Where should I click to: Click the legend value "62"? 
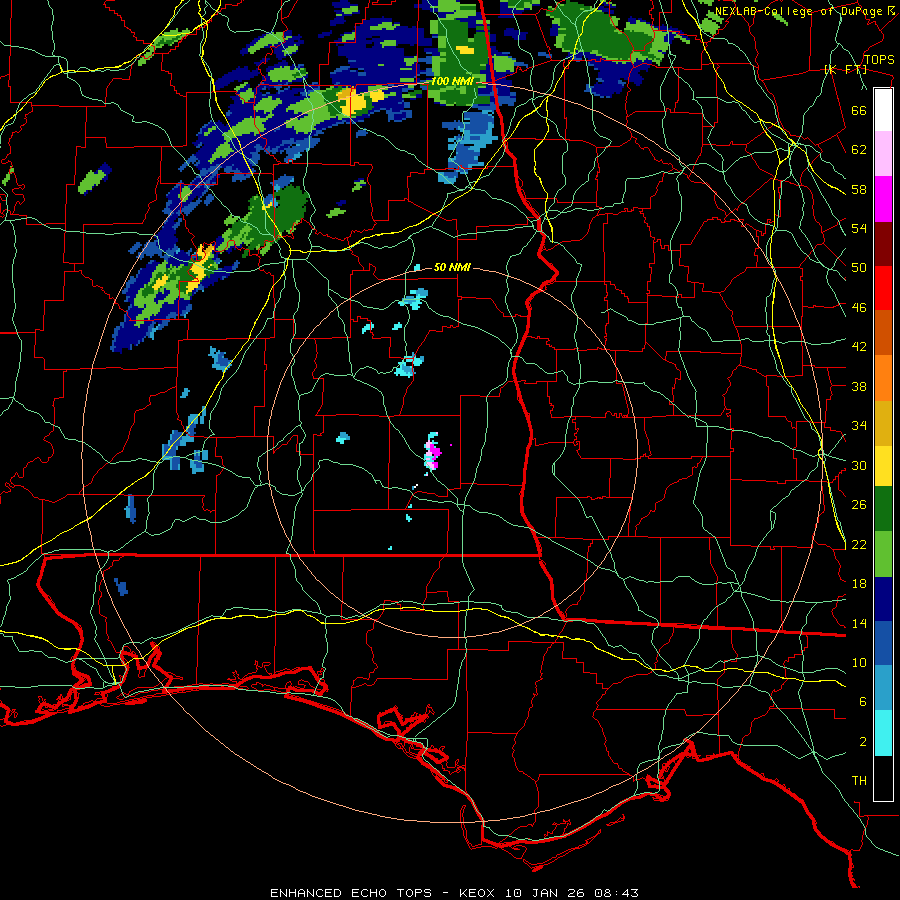click(x=859, y=149)
